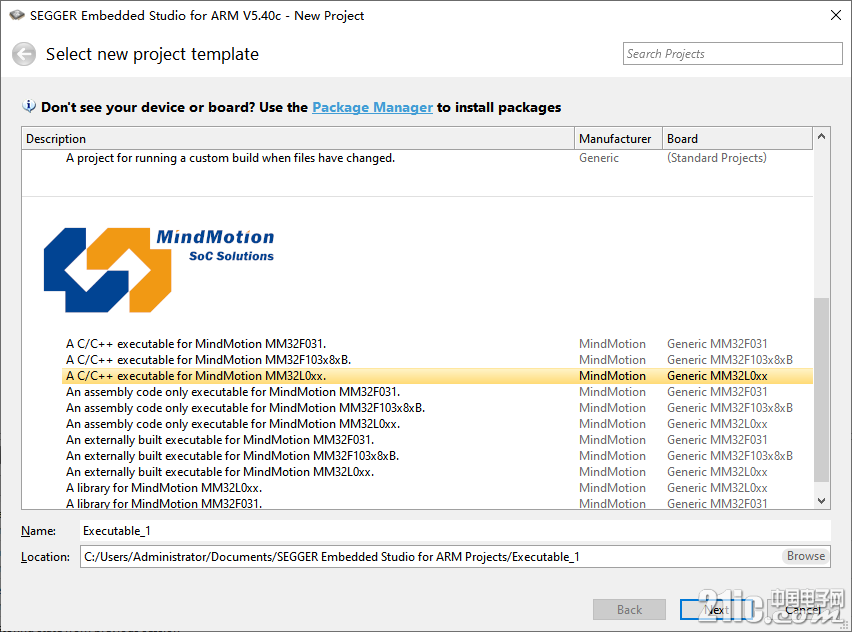The width and height of the screenshot is (852, 632).
Task: Click the info icon beside device hint
Action: [29, 106]
